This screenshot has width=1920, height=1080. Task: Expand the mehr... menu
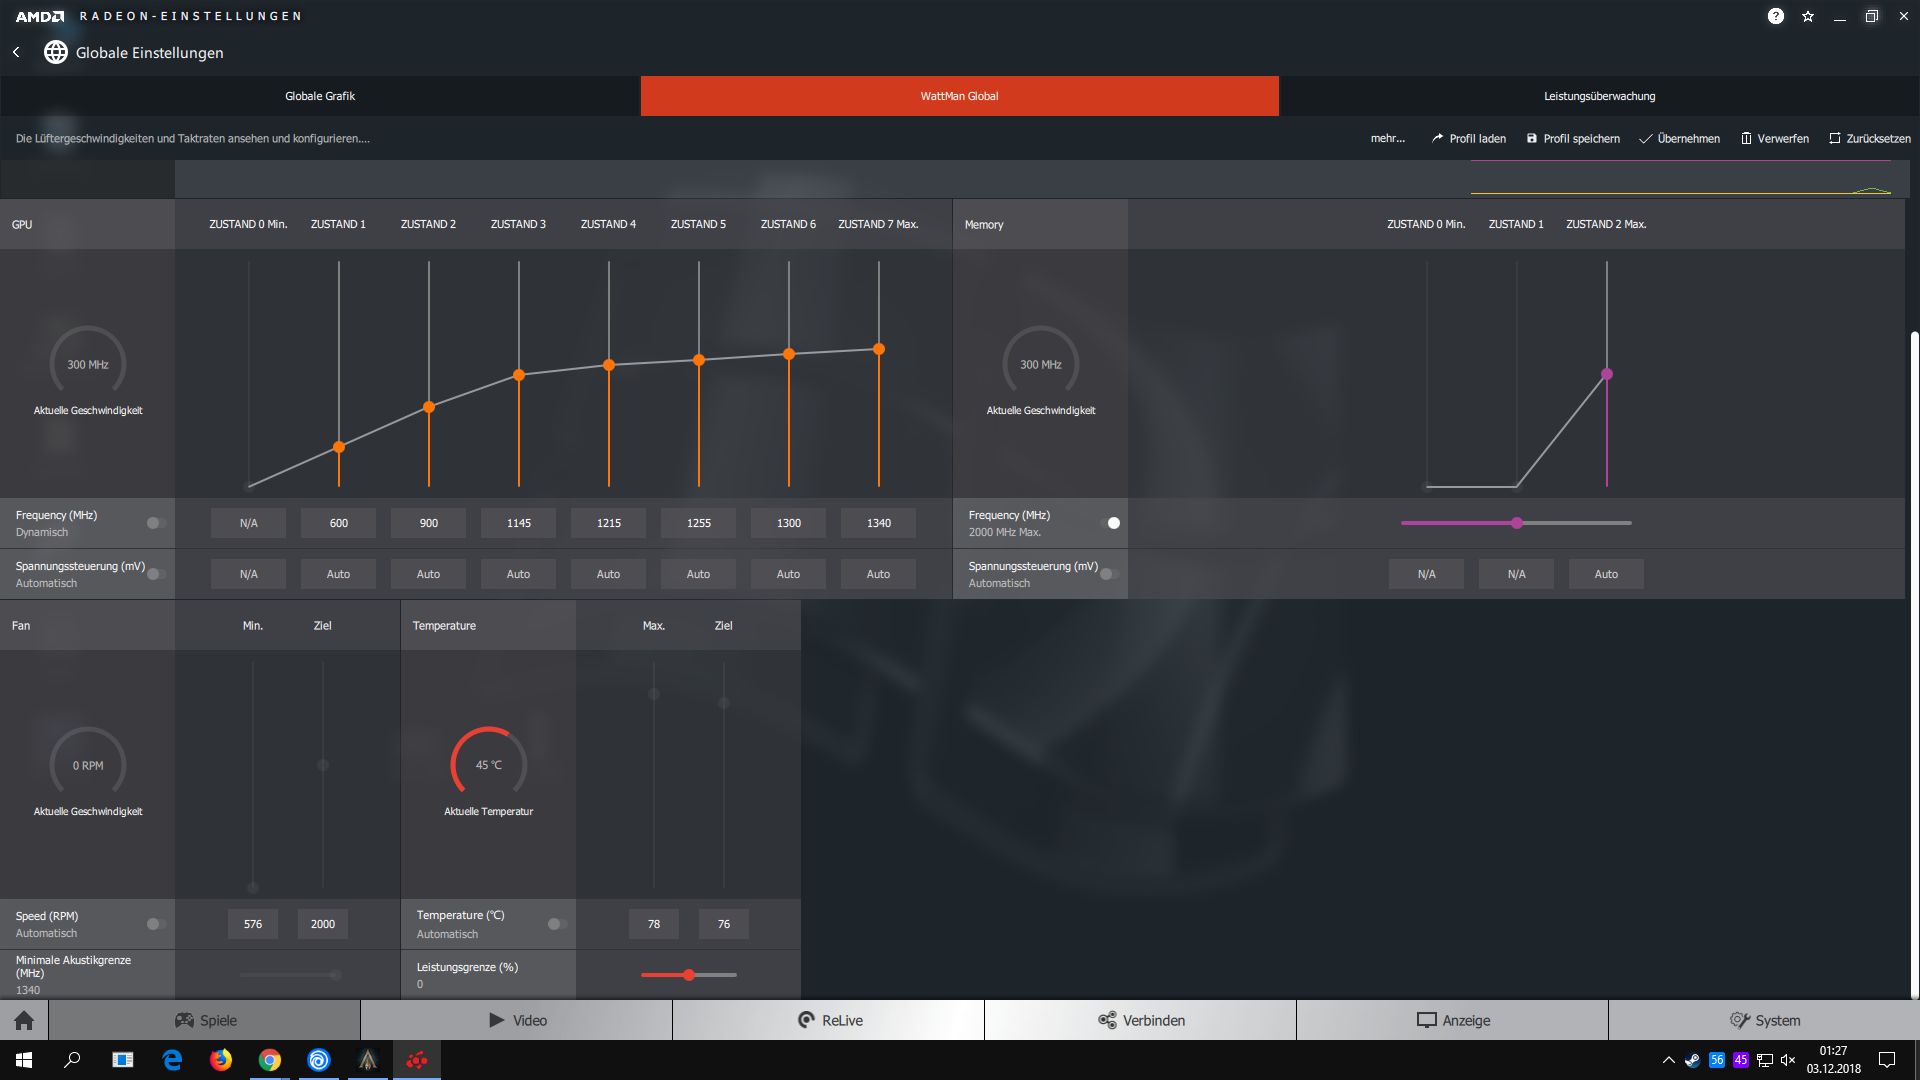point(1387,139)
